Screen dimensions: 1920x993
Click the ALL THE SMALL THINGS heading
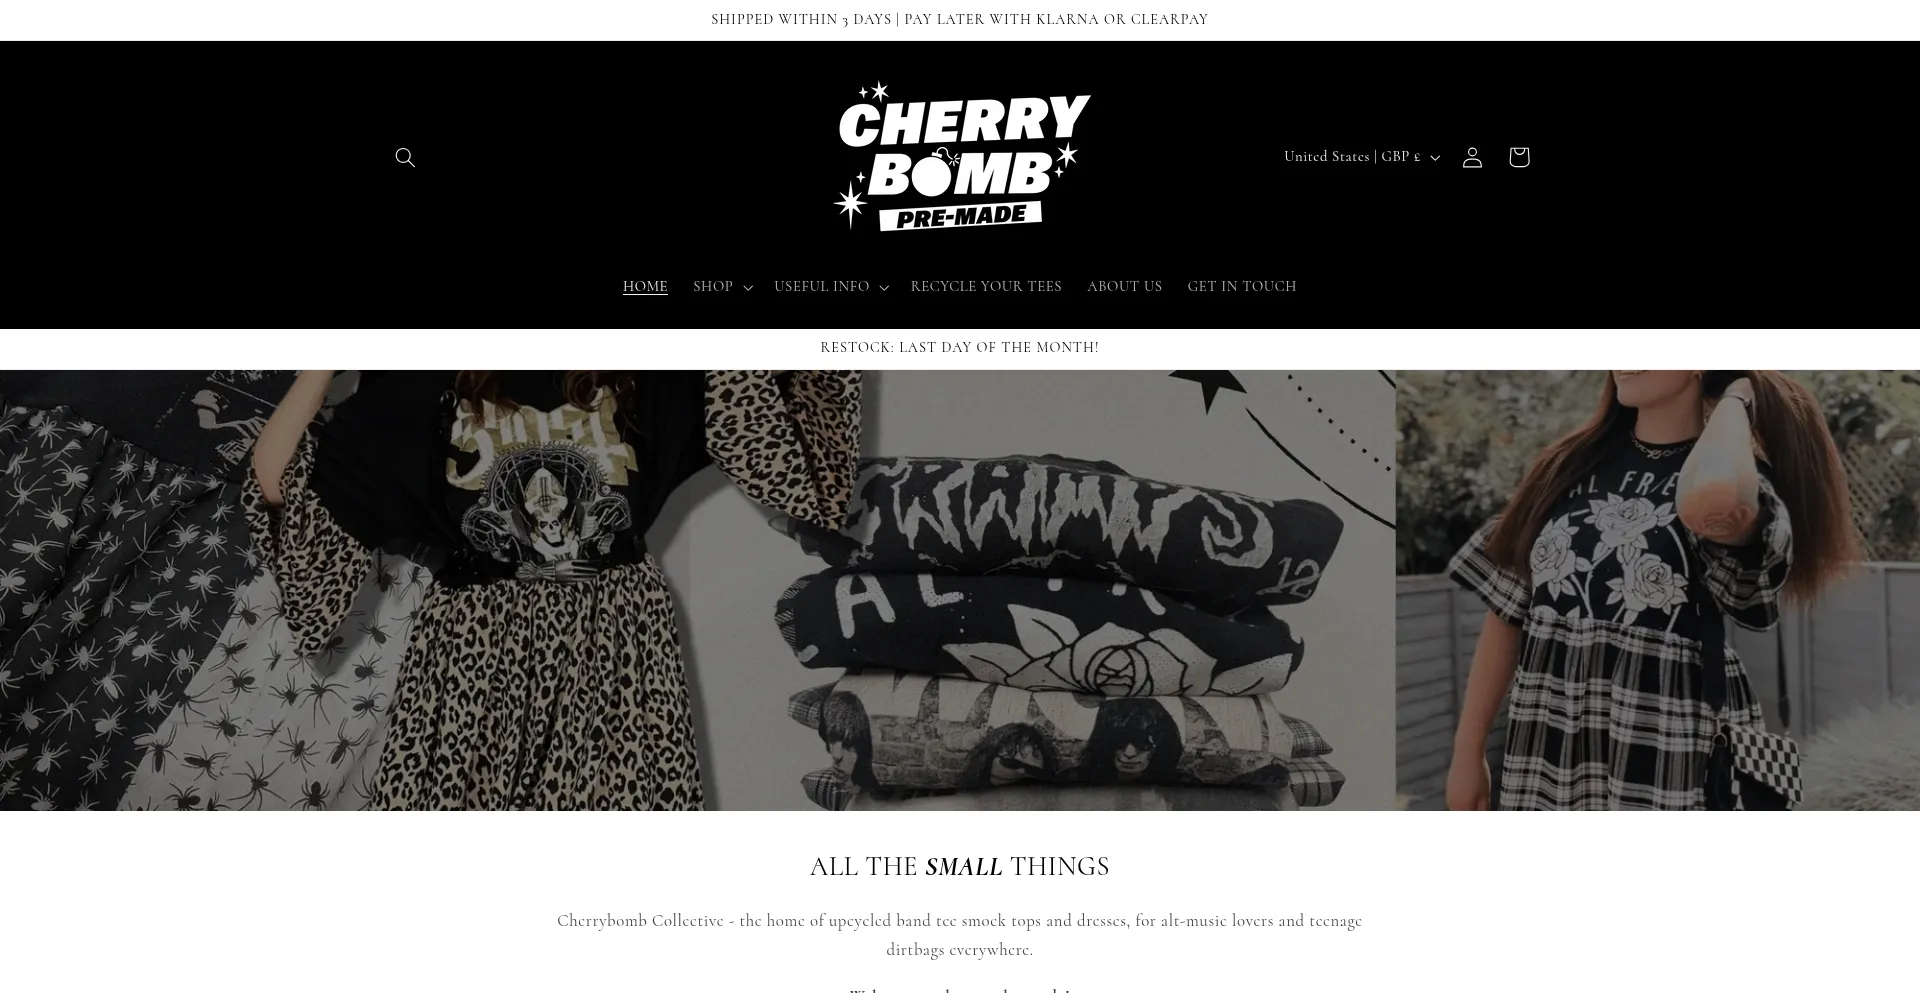960,866
